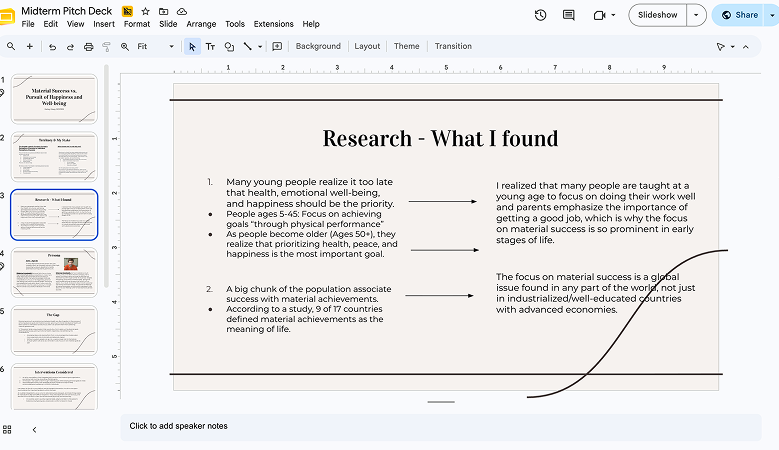Open comments panel icon
This screenshot has width=779, height=450.
pyautogui.click(x=568, y=15)
